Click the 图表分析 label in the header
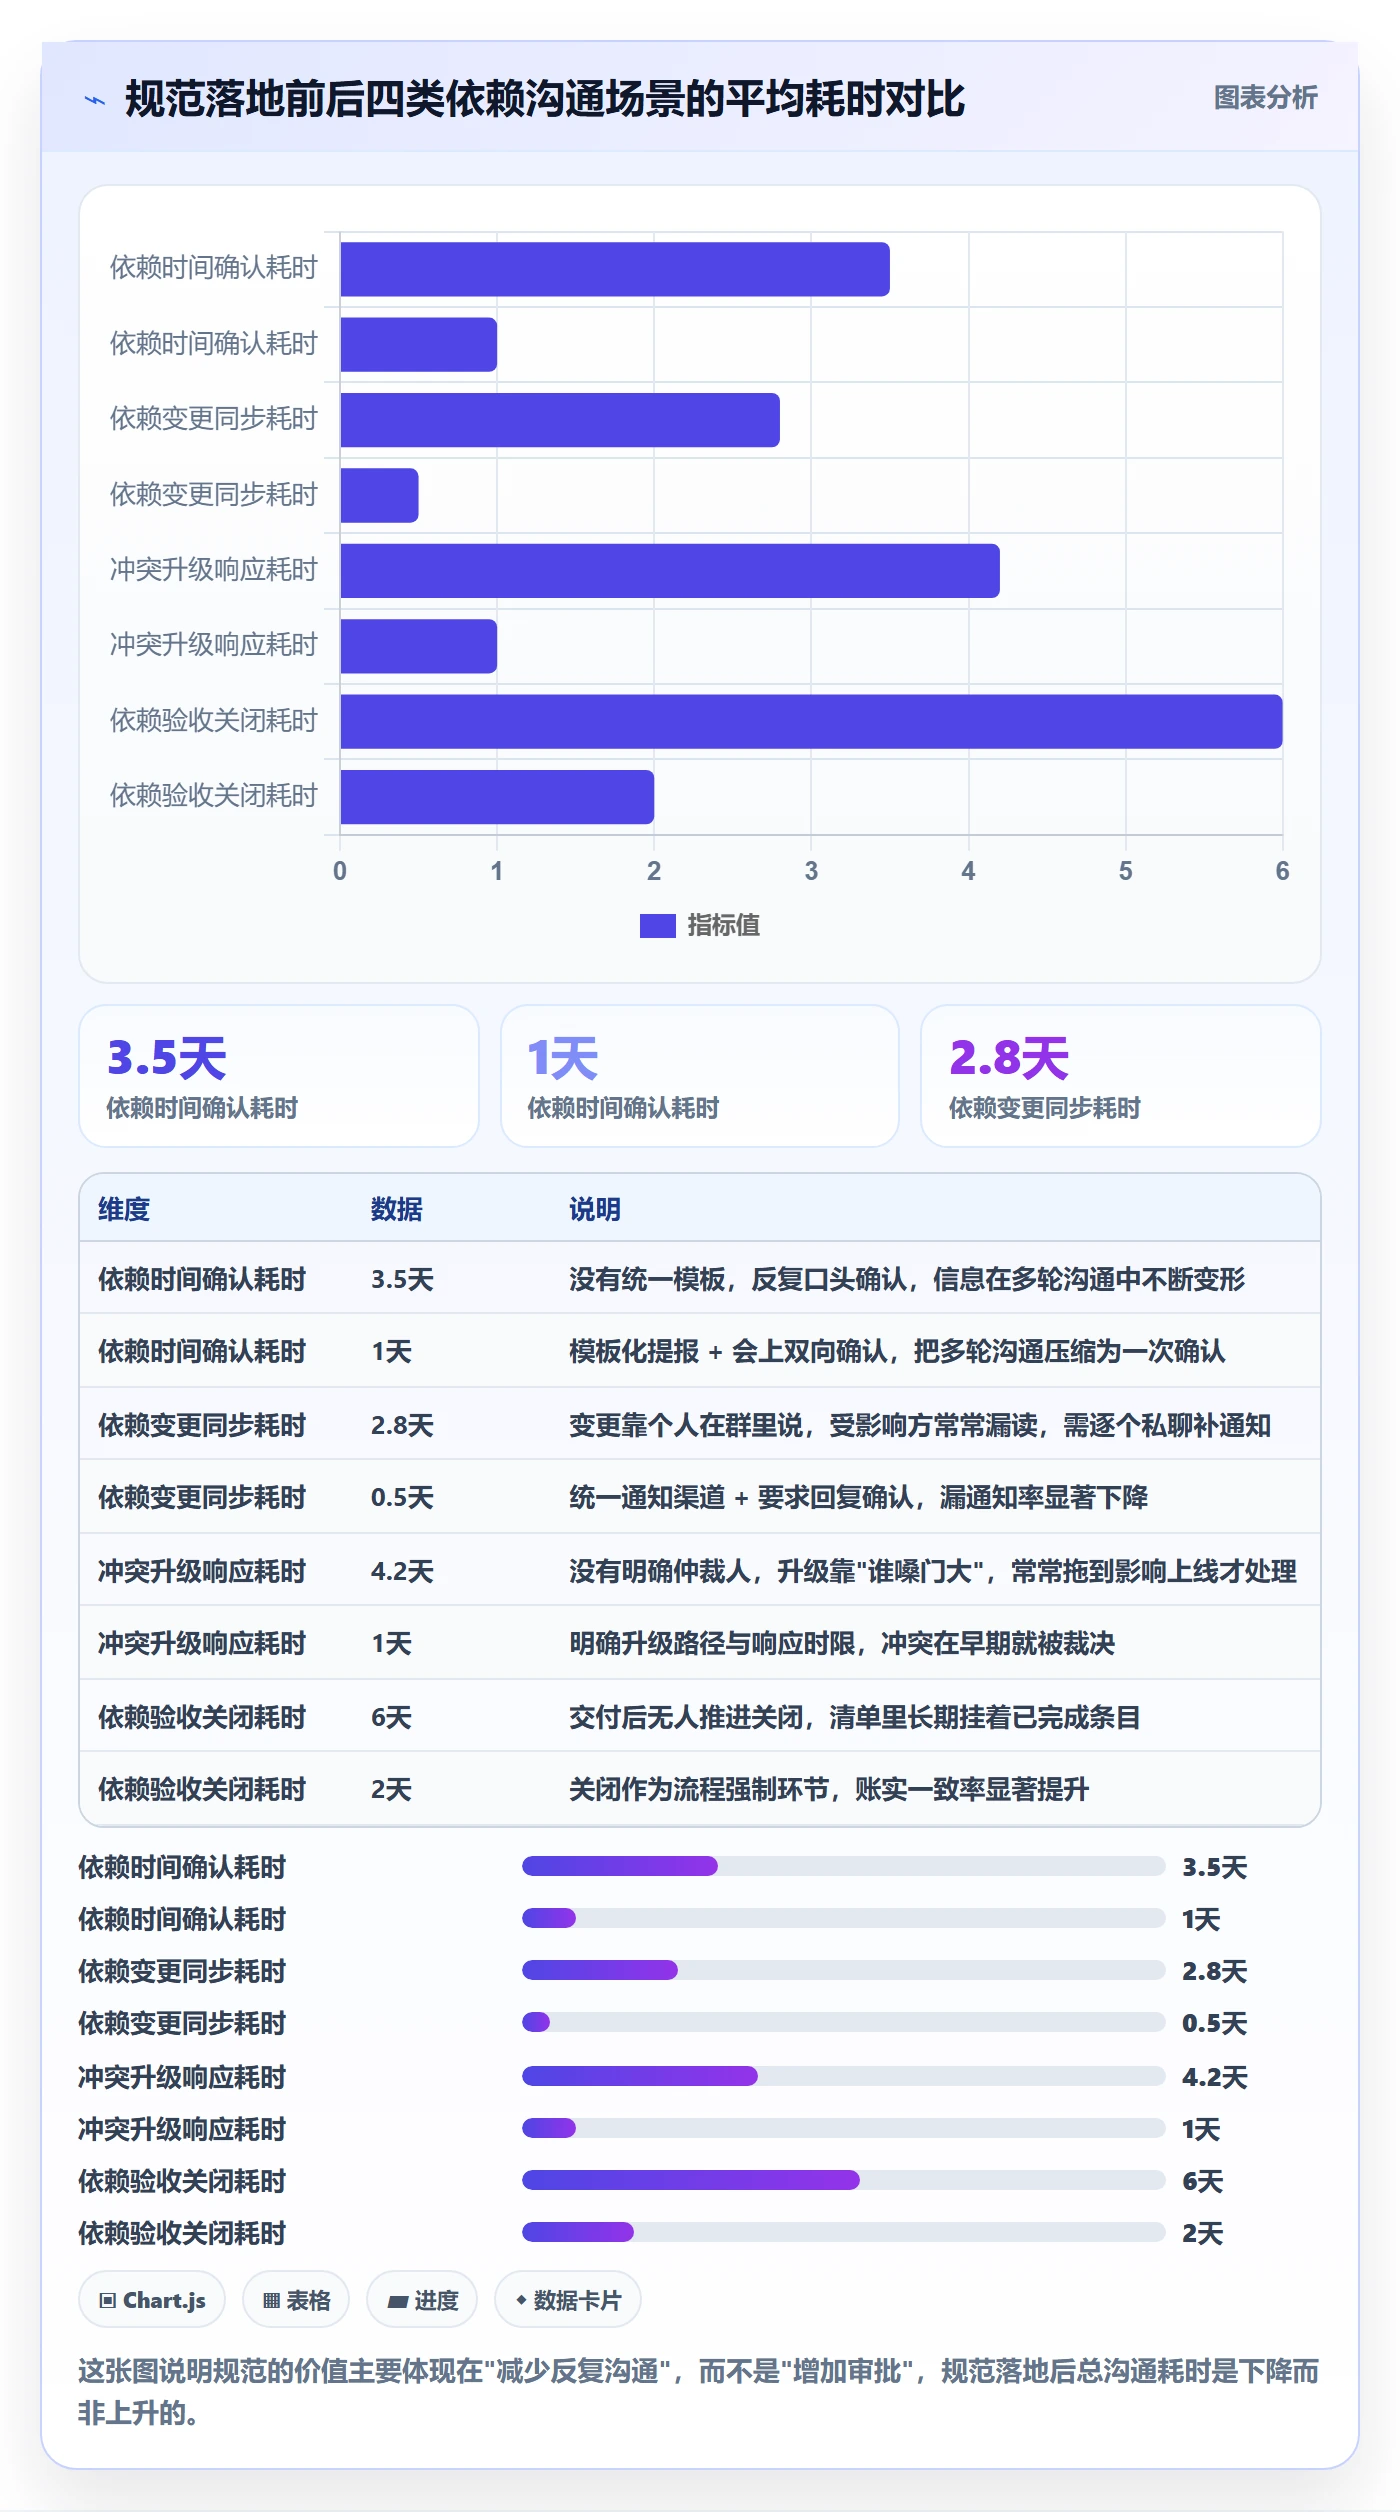The height and width of the screenshot is (2512, 1400). tap(1265, 98)
